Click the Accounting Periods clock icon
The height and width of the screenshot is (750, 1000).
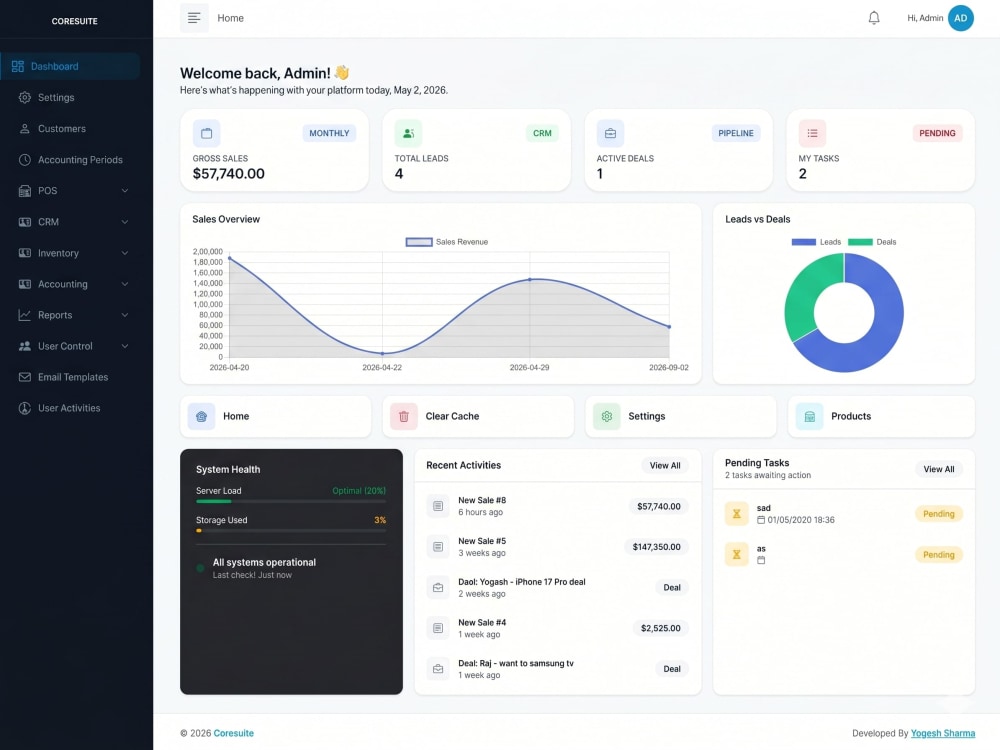25,160
